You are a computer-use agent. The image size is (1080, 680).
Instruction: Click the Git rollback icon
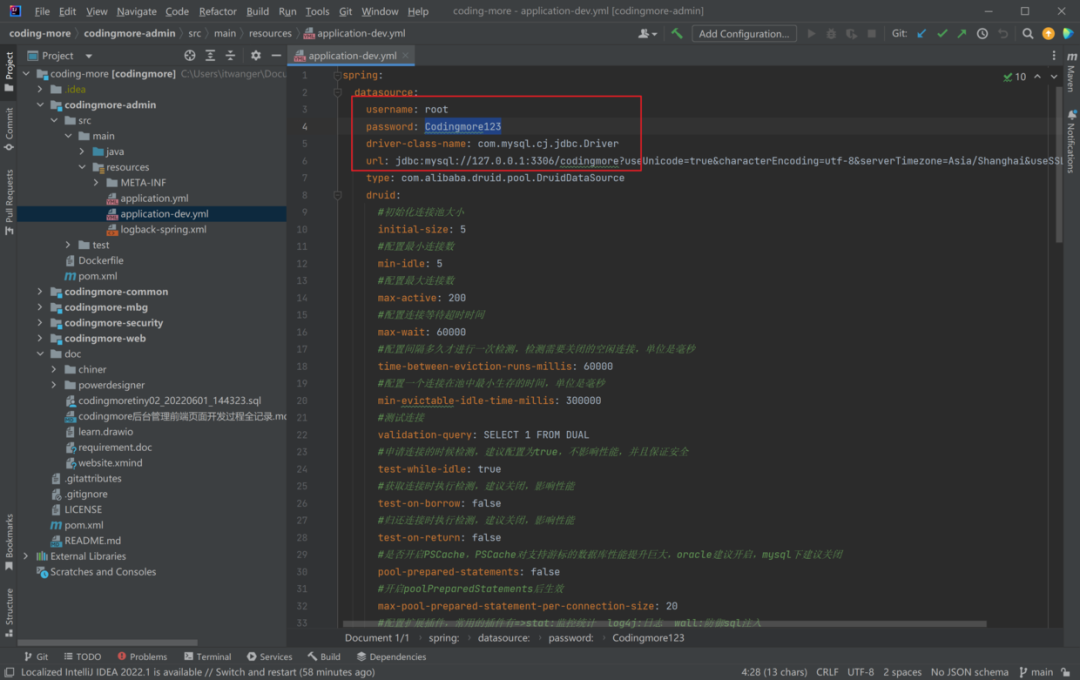(1003, 33)
